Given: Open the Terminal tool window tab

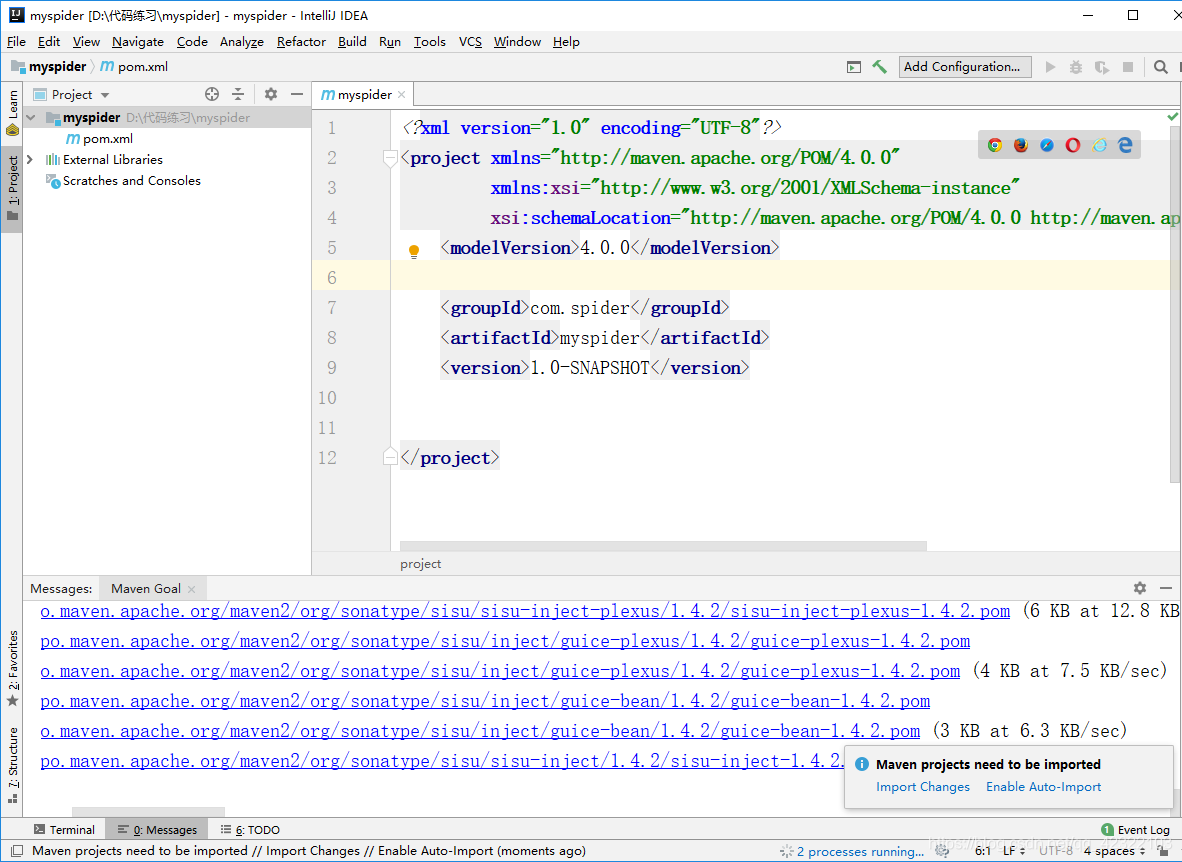Looking at the screenshot, I should pos(65,830).
